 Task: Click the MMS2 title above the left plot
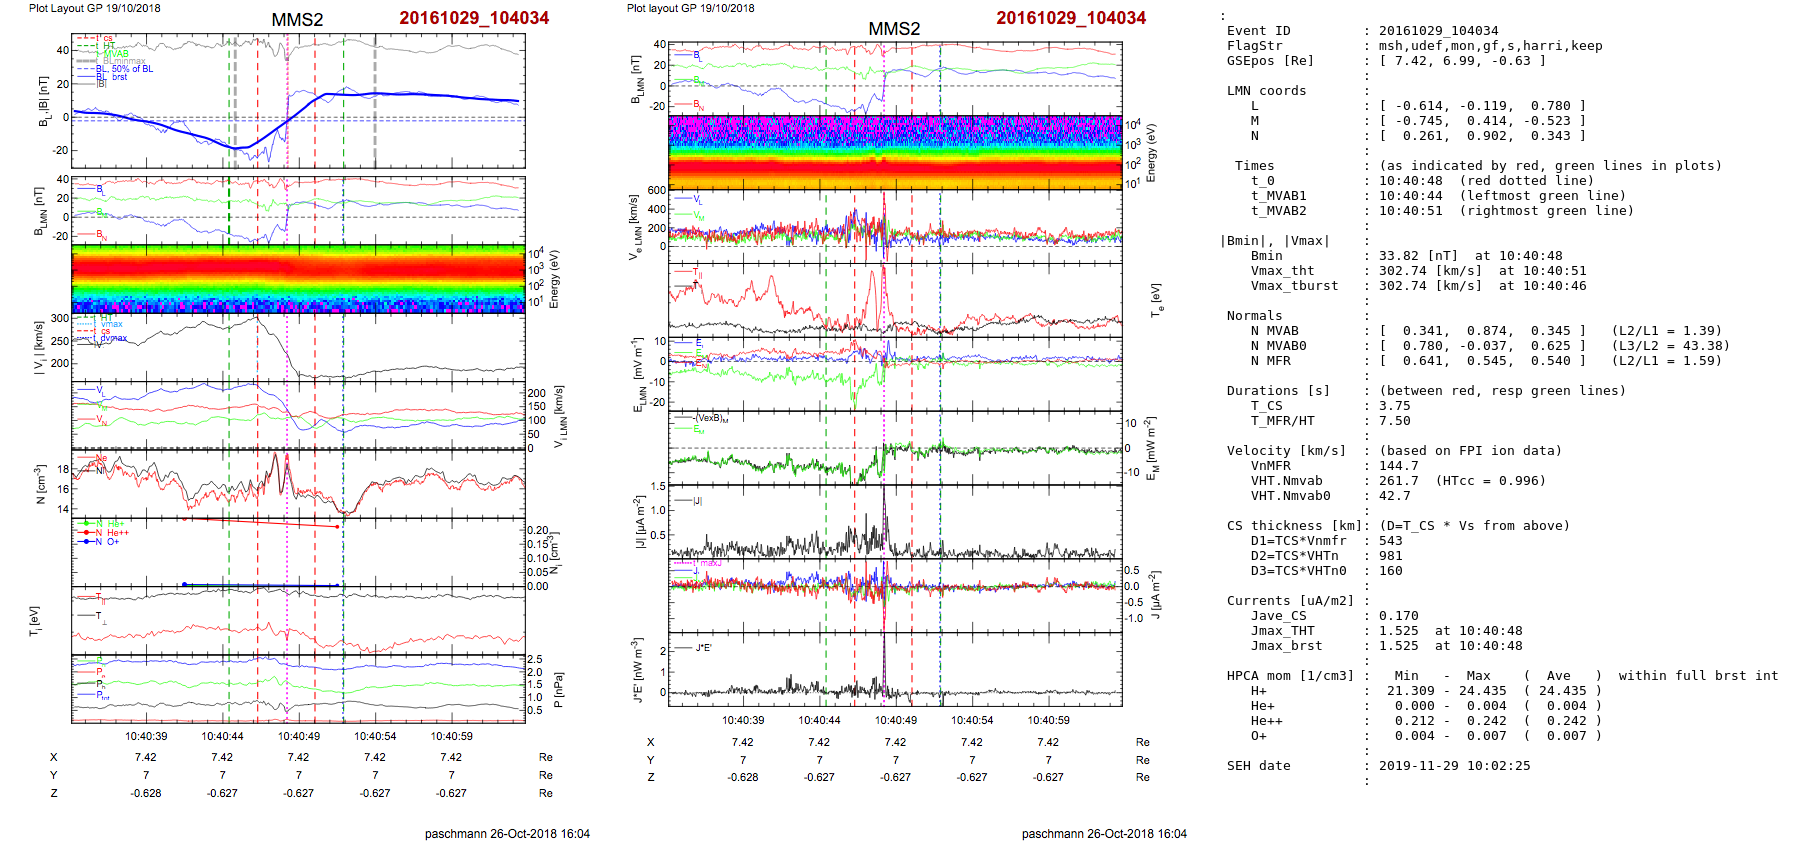pyautogui.click(x=297, y=20)
